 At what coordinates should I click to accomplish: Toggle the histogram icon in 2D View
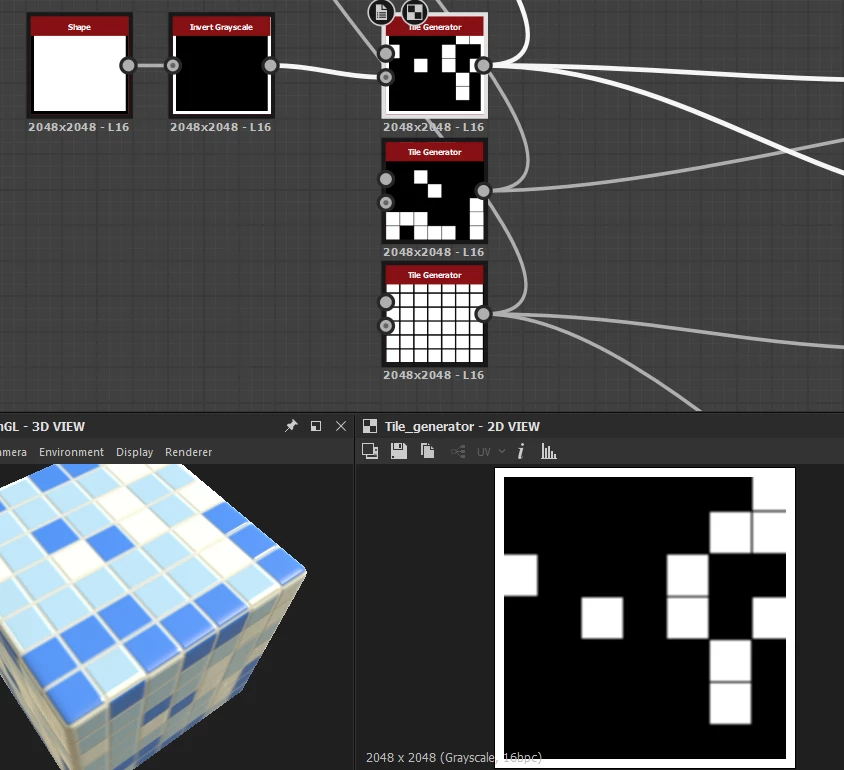[548, 451]
